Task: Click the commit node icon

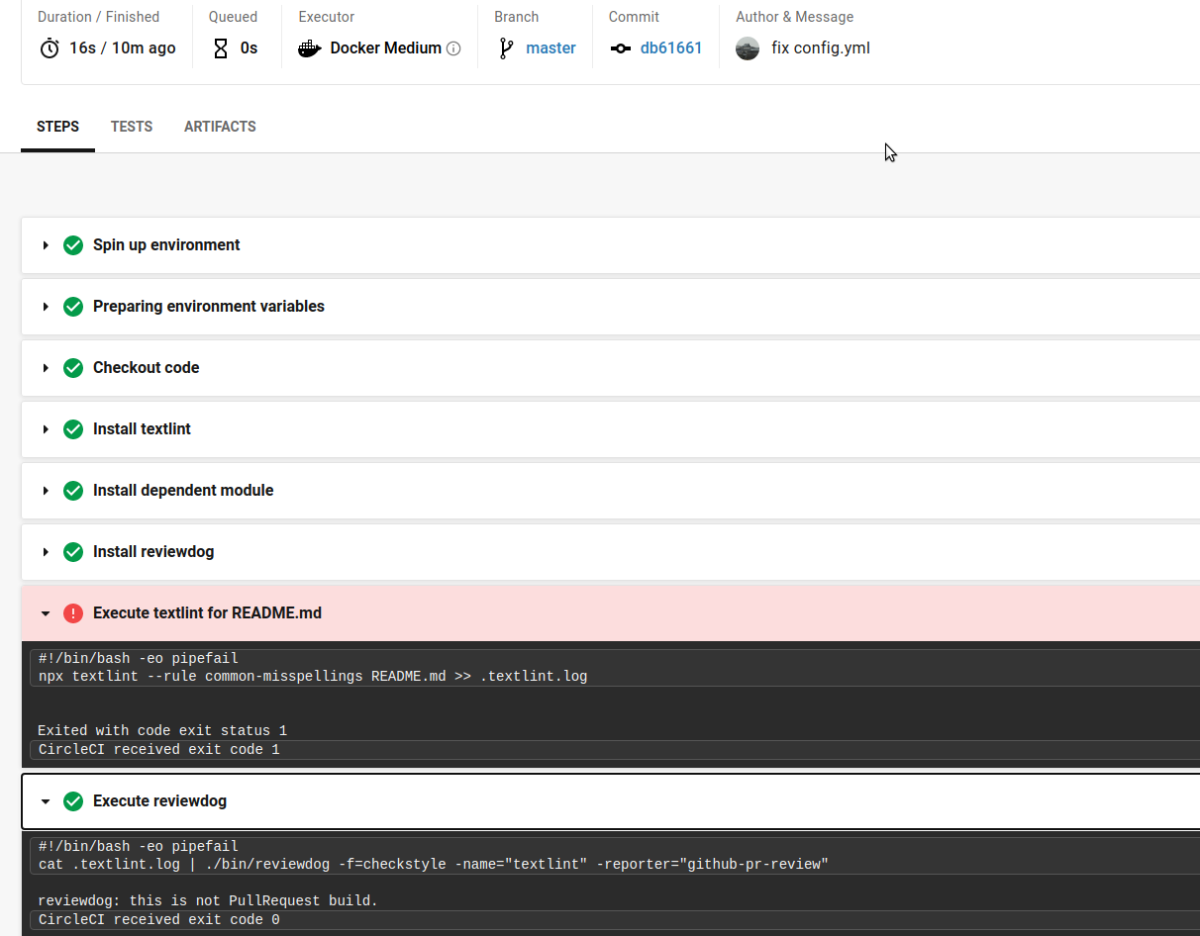Action: click(x=621, y=48)
